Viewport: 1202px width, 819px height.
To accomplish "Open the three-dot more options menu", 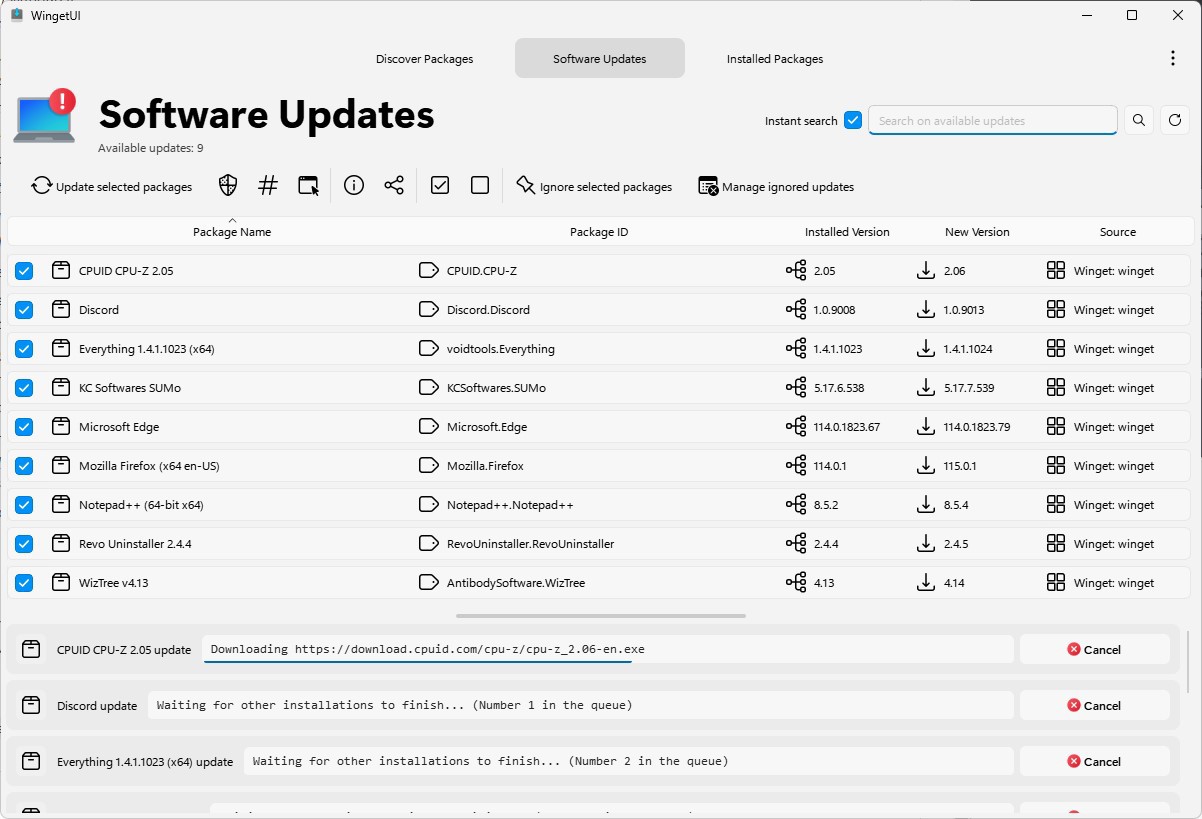I will 1172,59.
